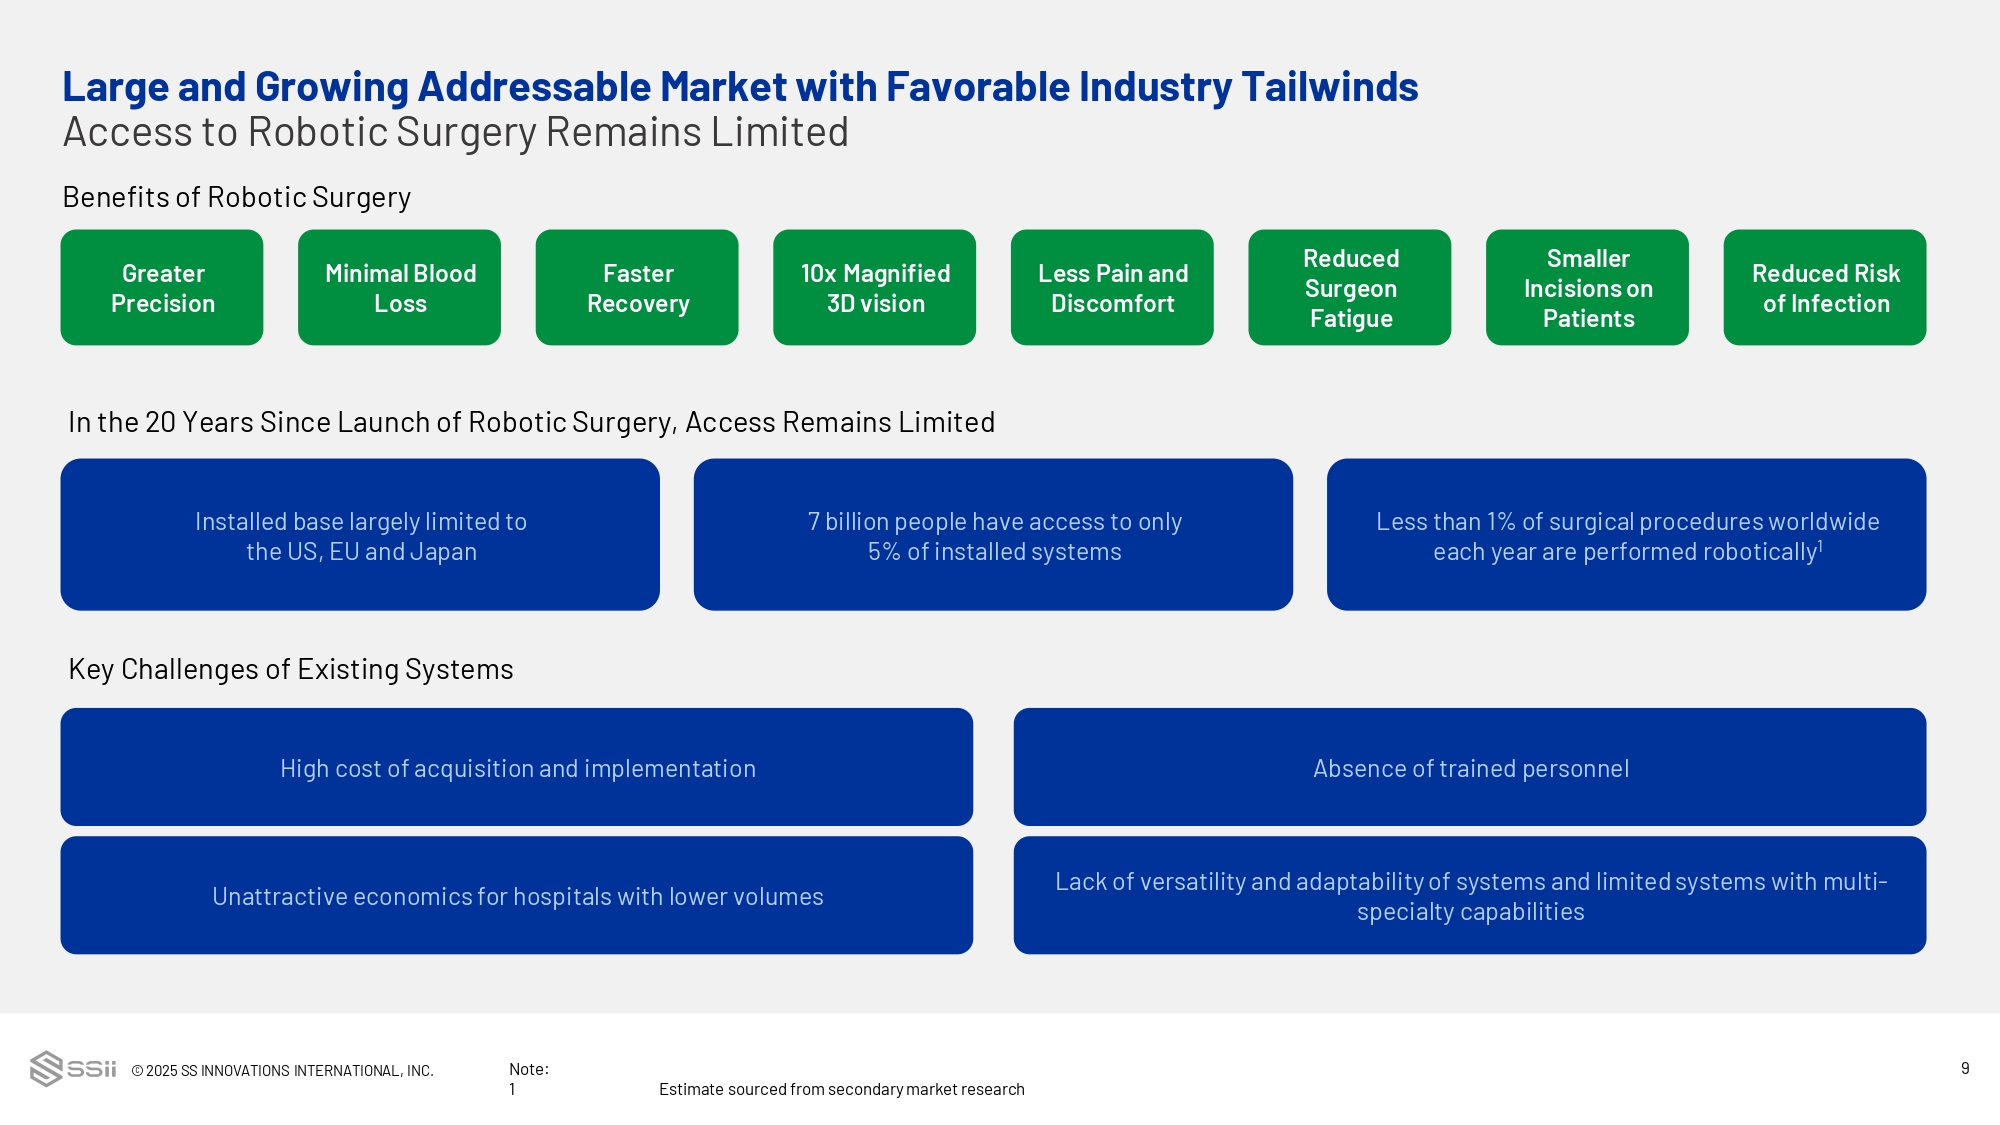Click the 7 billion people access box
This screenshot has width=2000, height=1125.
tap(993, 535)
